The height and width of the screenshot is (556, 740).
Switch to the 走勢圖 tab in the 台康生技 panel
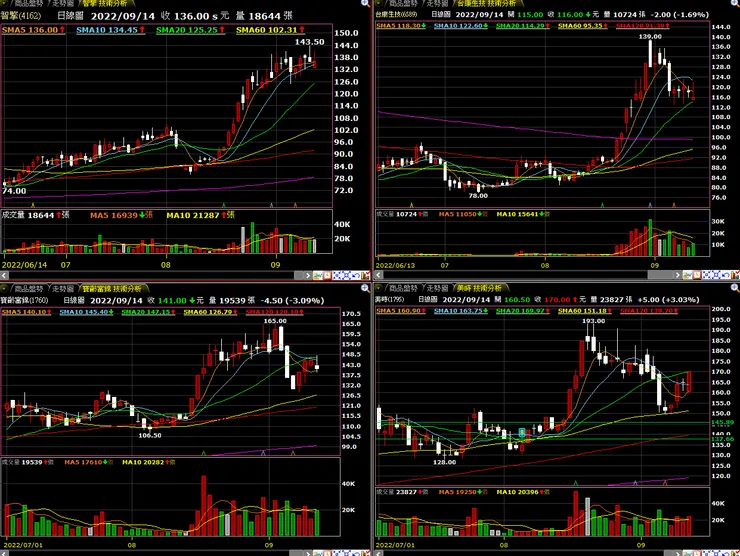click(437, 3)
